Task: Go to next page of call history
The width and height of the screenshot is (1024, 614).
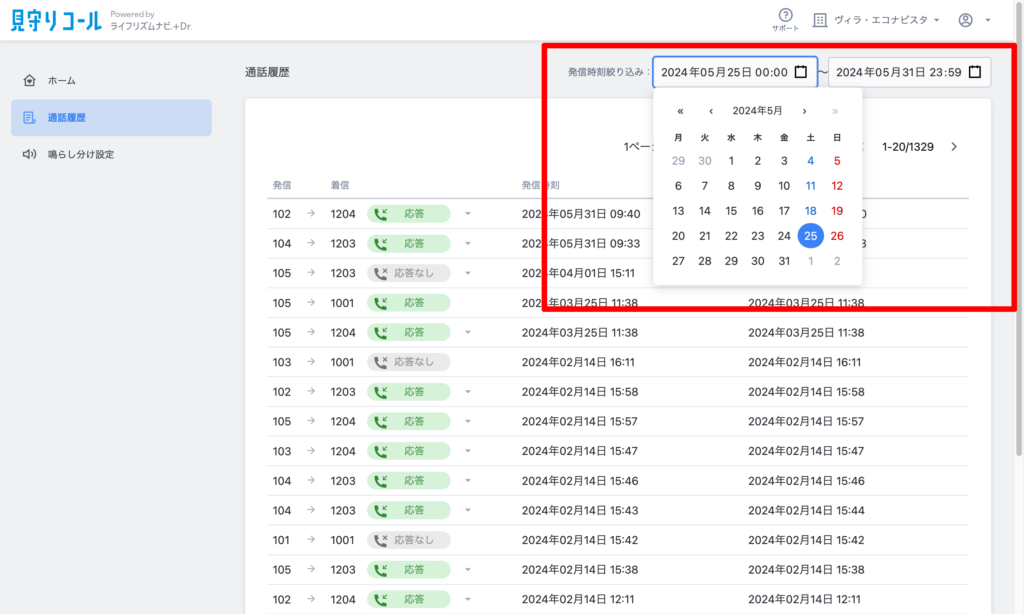Action: (x=954, y=146)
